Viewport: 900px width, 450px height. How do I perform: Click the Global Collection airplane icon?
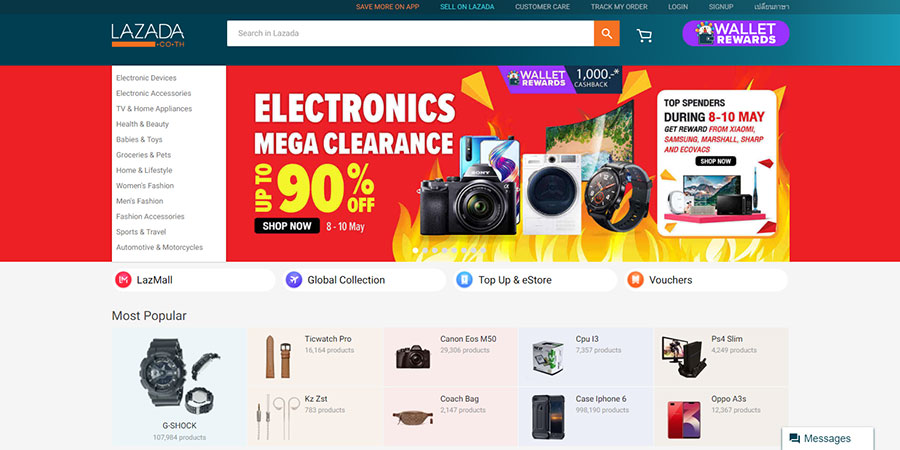pyautogui.click(x=294, y=280)
